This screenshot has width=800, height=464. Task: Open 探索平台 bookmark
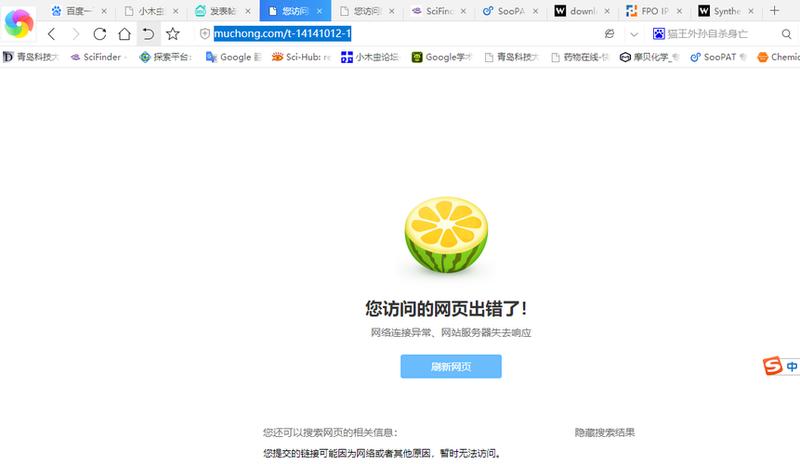[166, 57]
